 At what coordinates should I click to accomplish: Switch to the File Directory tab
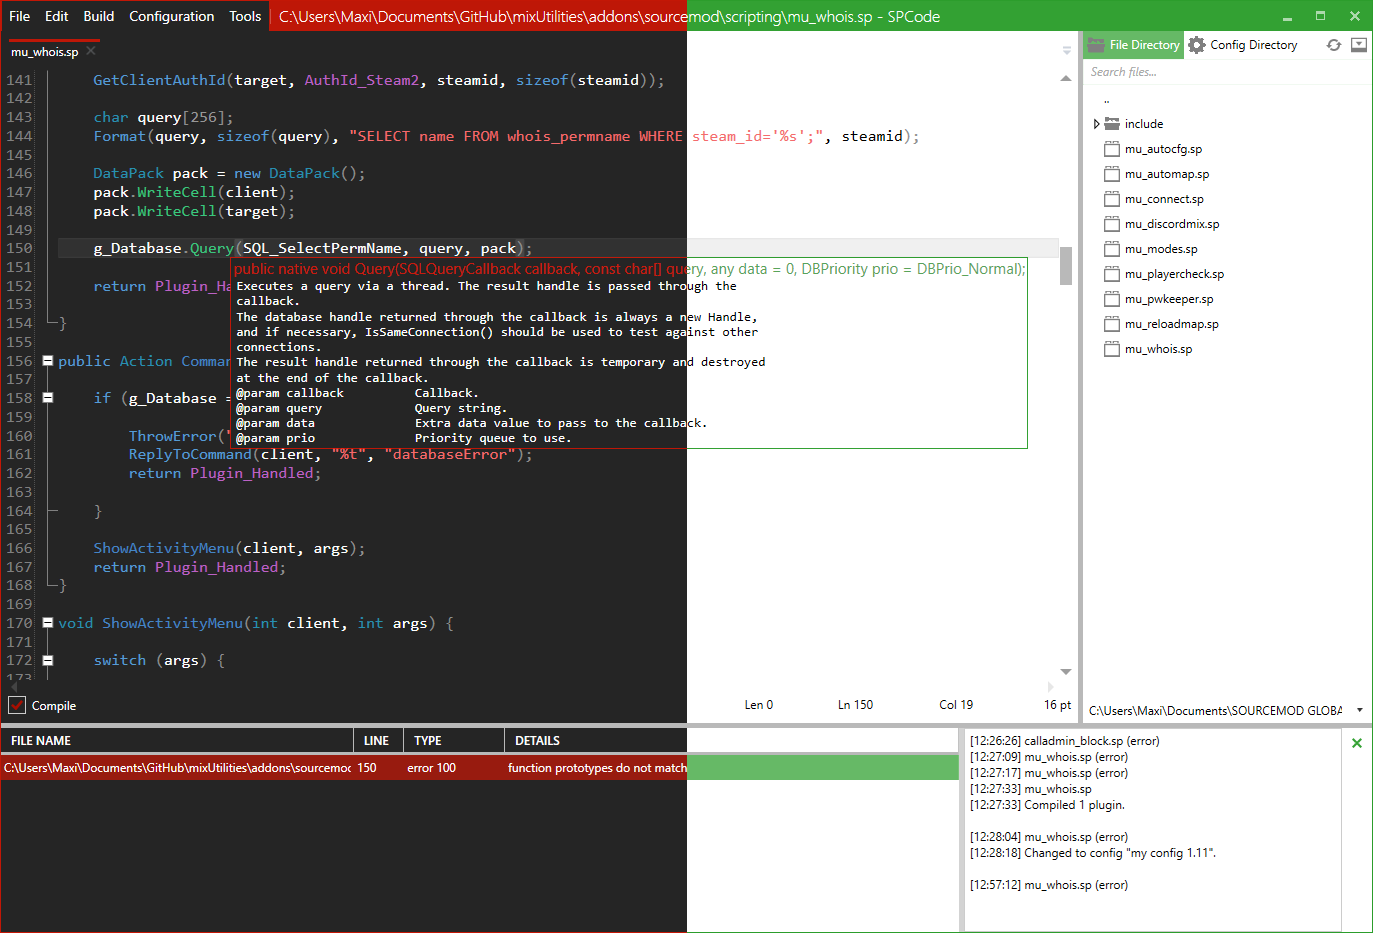click(1134, 45)
